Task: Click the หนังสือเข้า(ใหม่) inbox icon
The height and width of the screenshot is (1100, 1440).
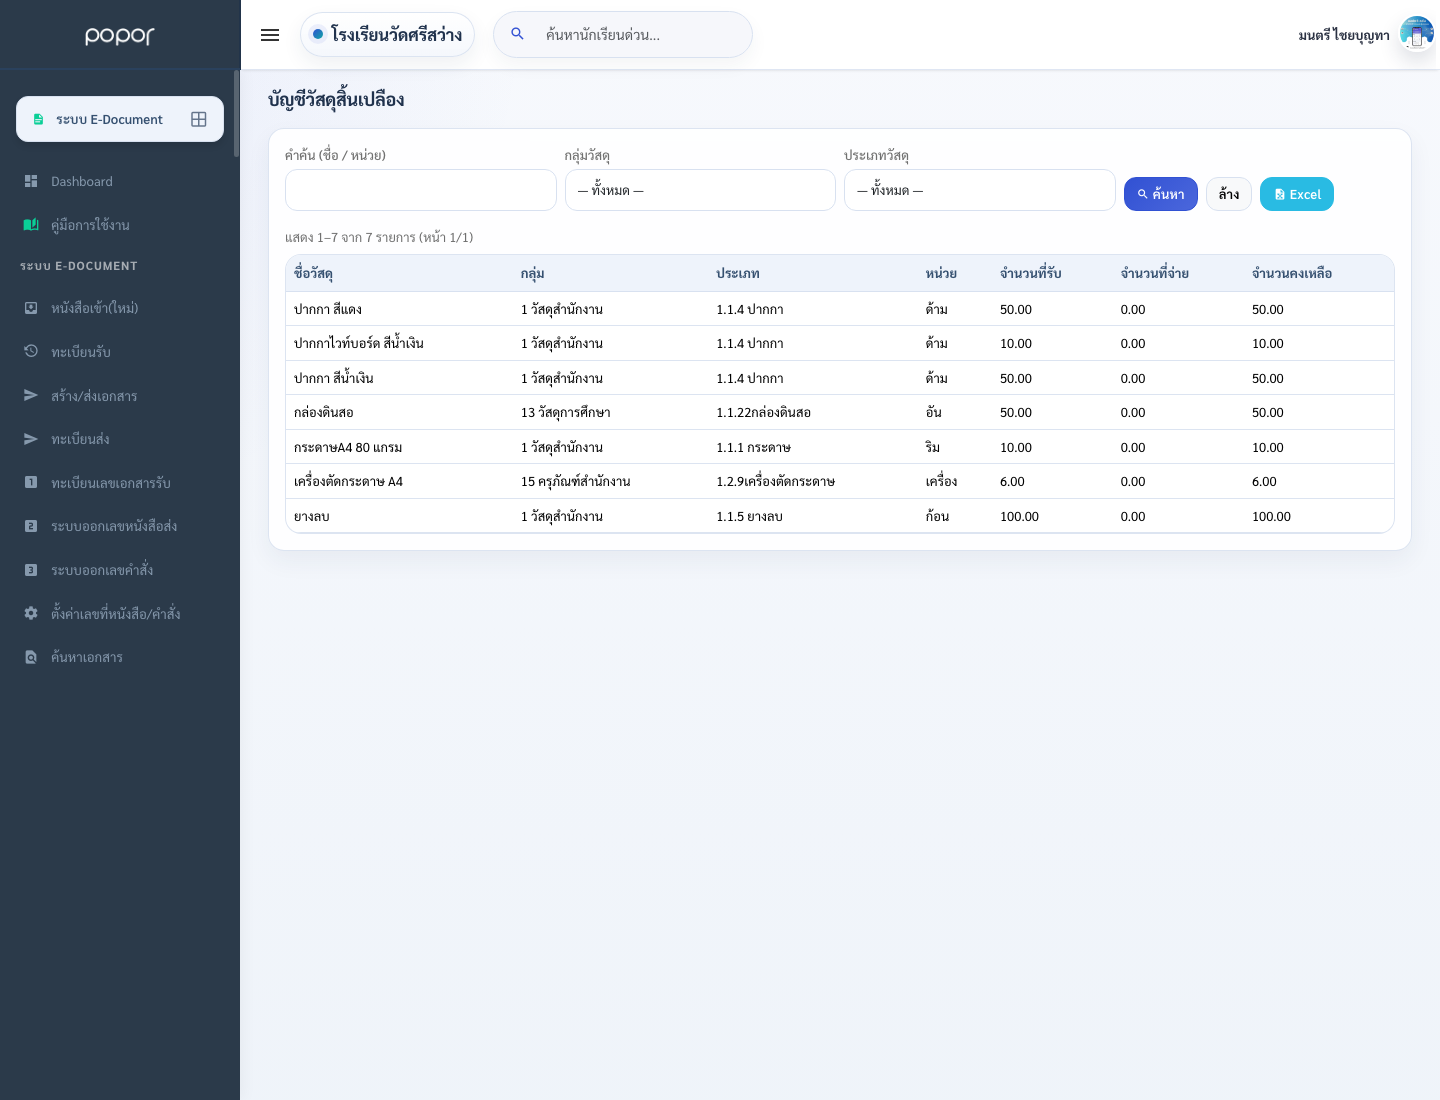Action: point(31,308)
